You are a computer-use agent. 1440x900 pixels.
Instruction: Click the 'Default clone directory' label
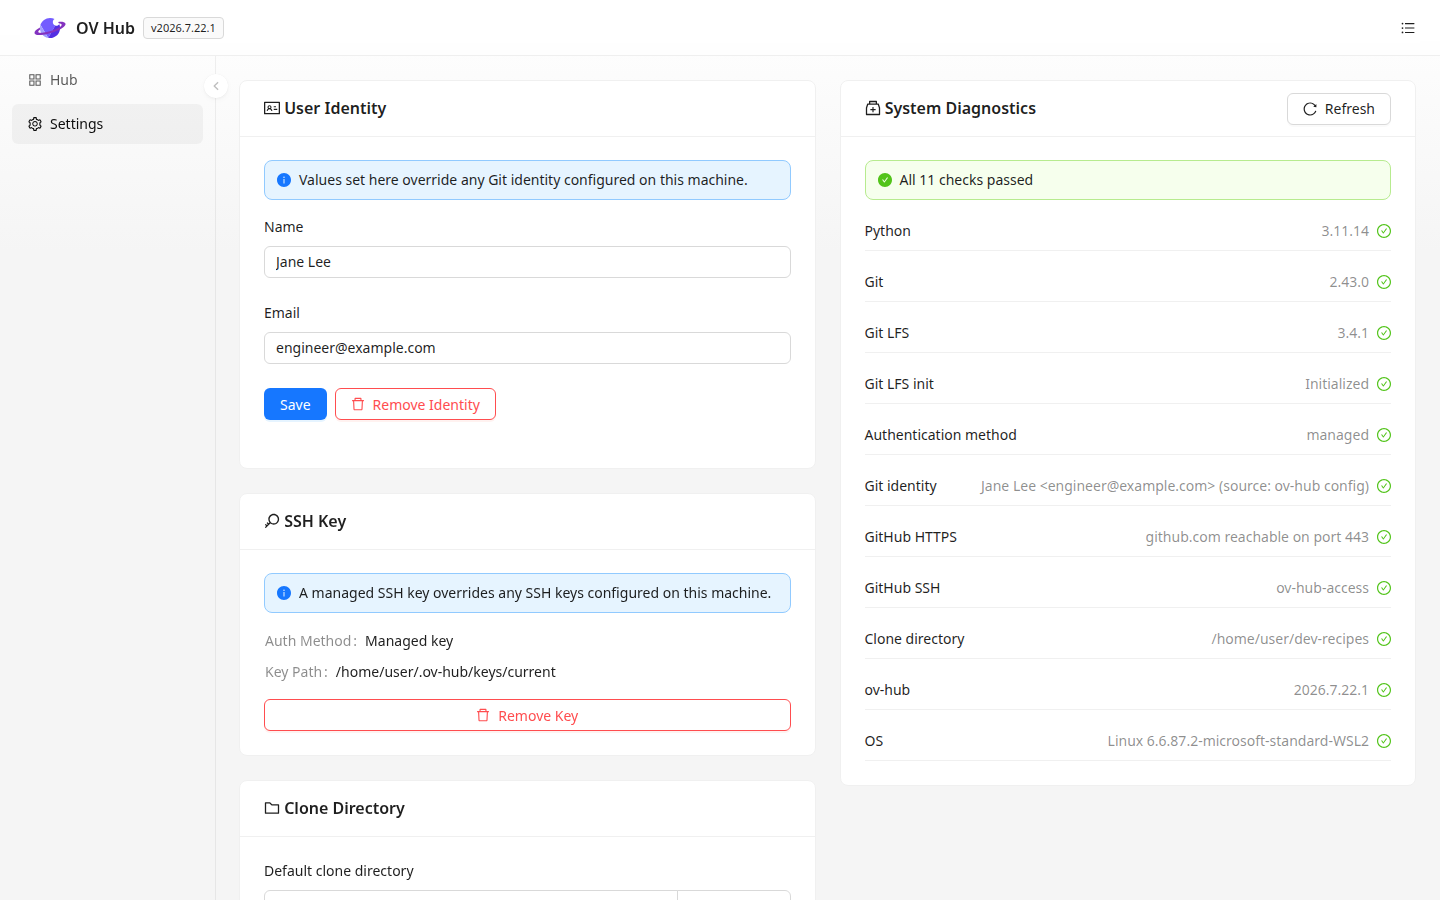click(x=339, y=871)
